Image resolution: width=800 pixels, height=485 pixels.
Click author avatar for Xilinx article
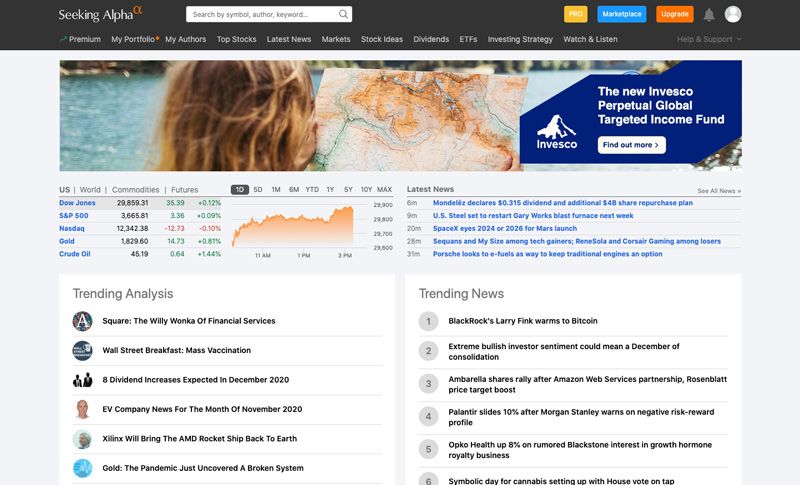(82, 439)
